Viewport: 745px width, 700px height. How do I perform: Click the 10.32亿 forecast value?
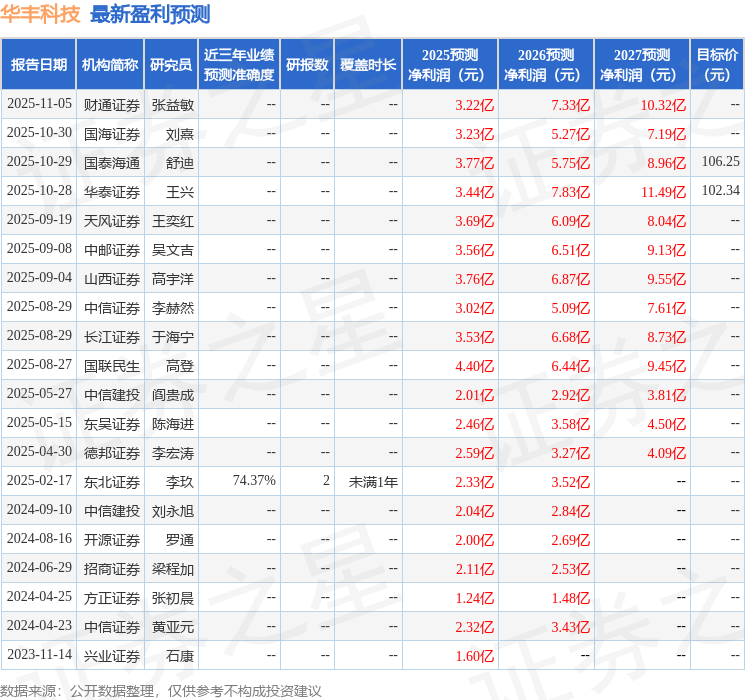663,105
